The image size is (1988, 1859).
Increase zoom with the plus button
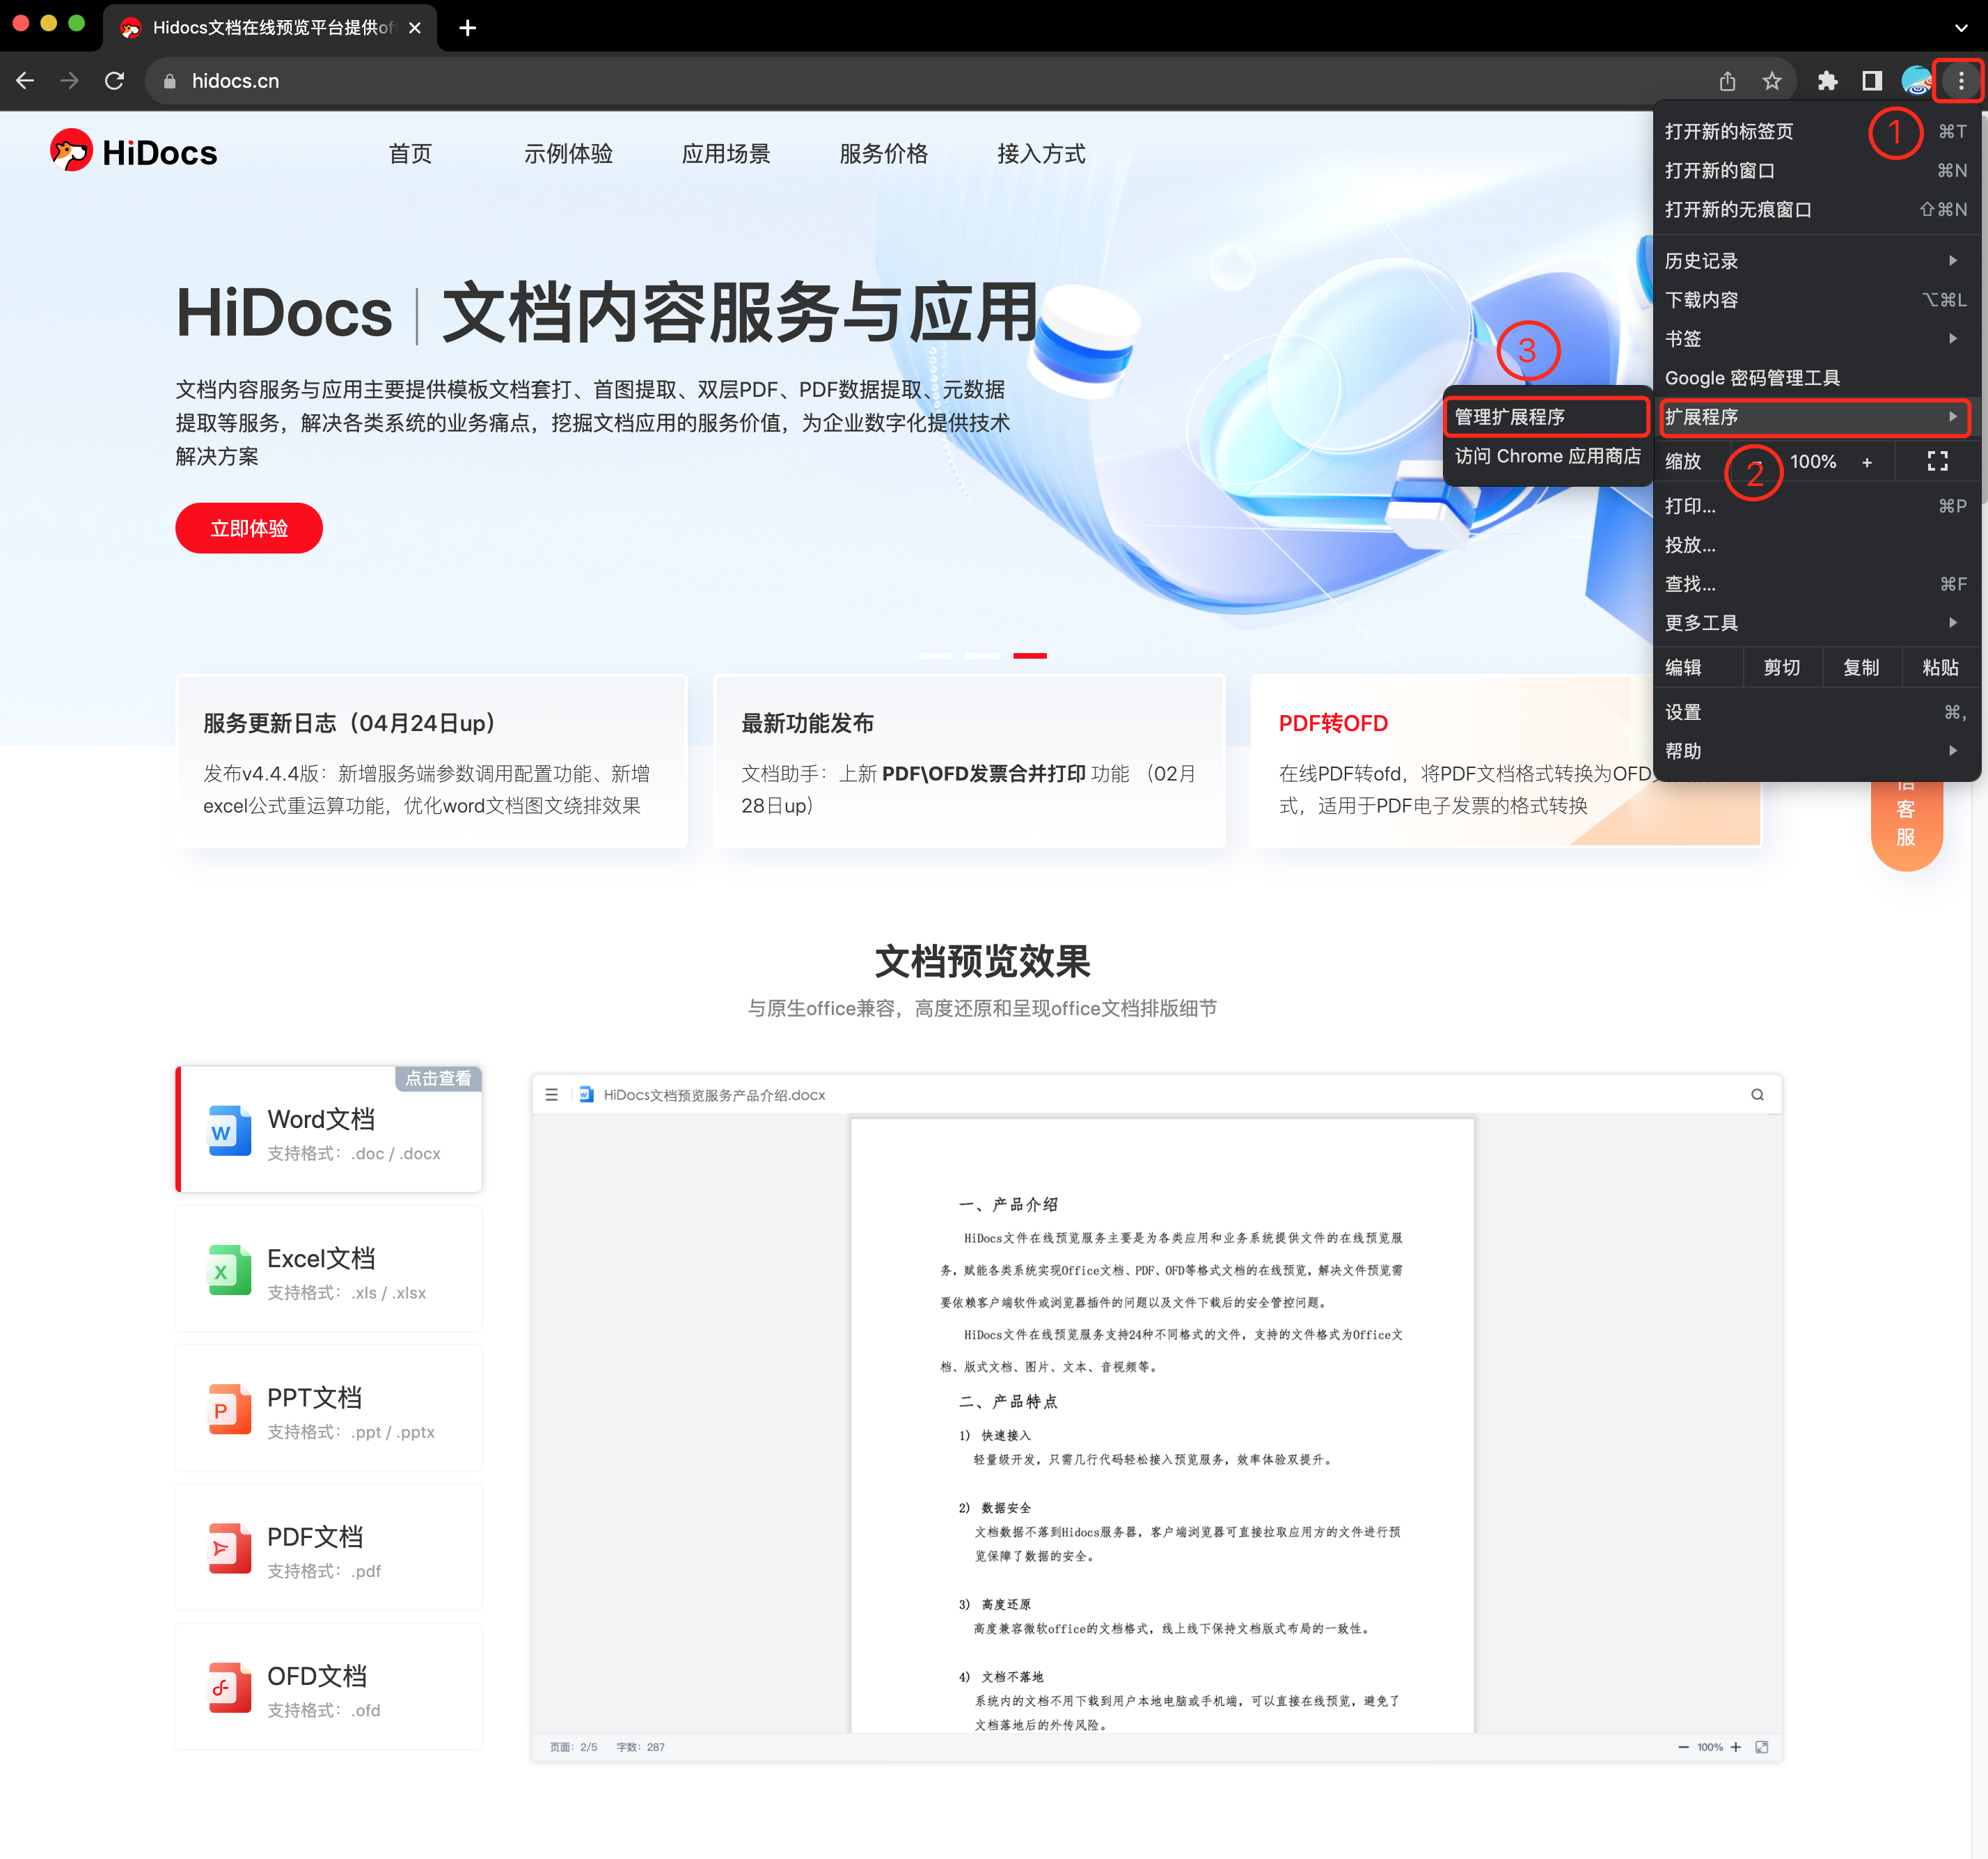(x=1867, y=462)
